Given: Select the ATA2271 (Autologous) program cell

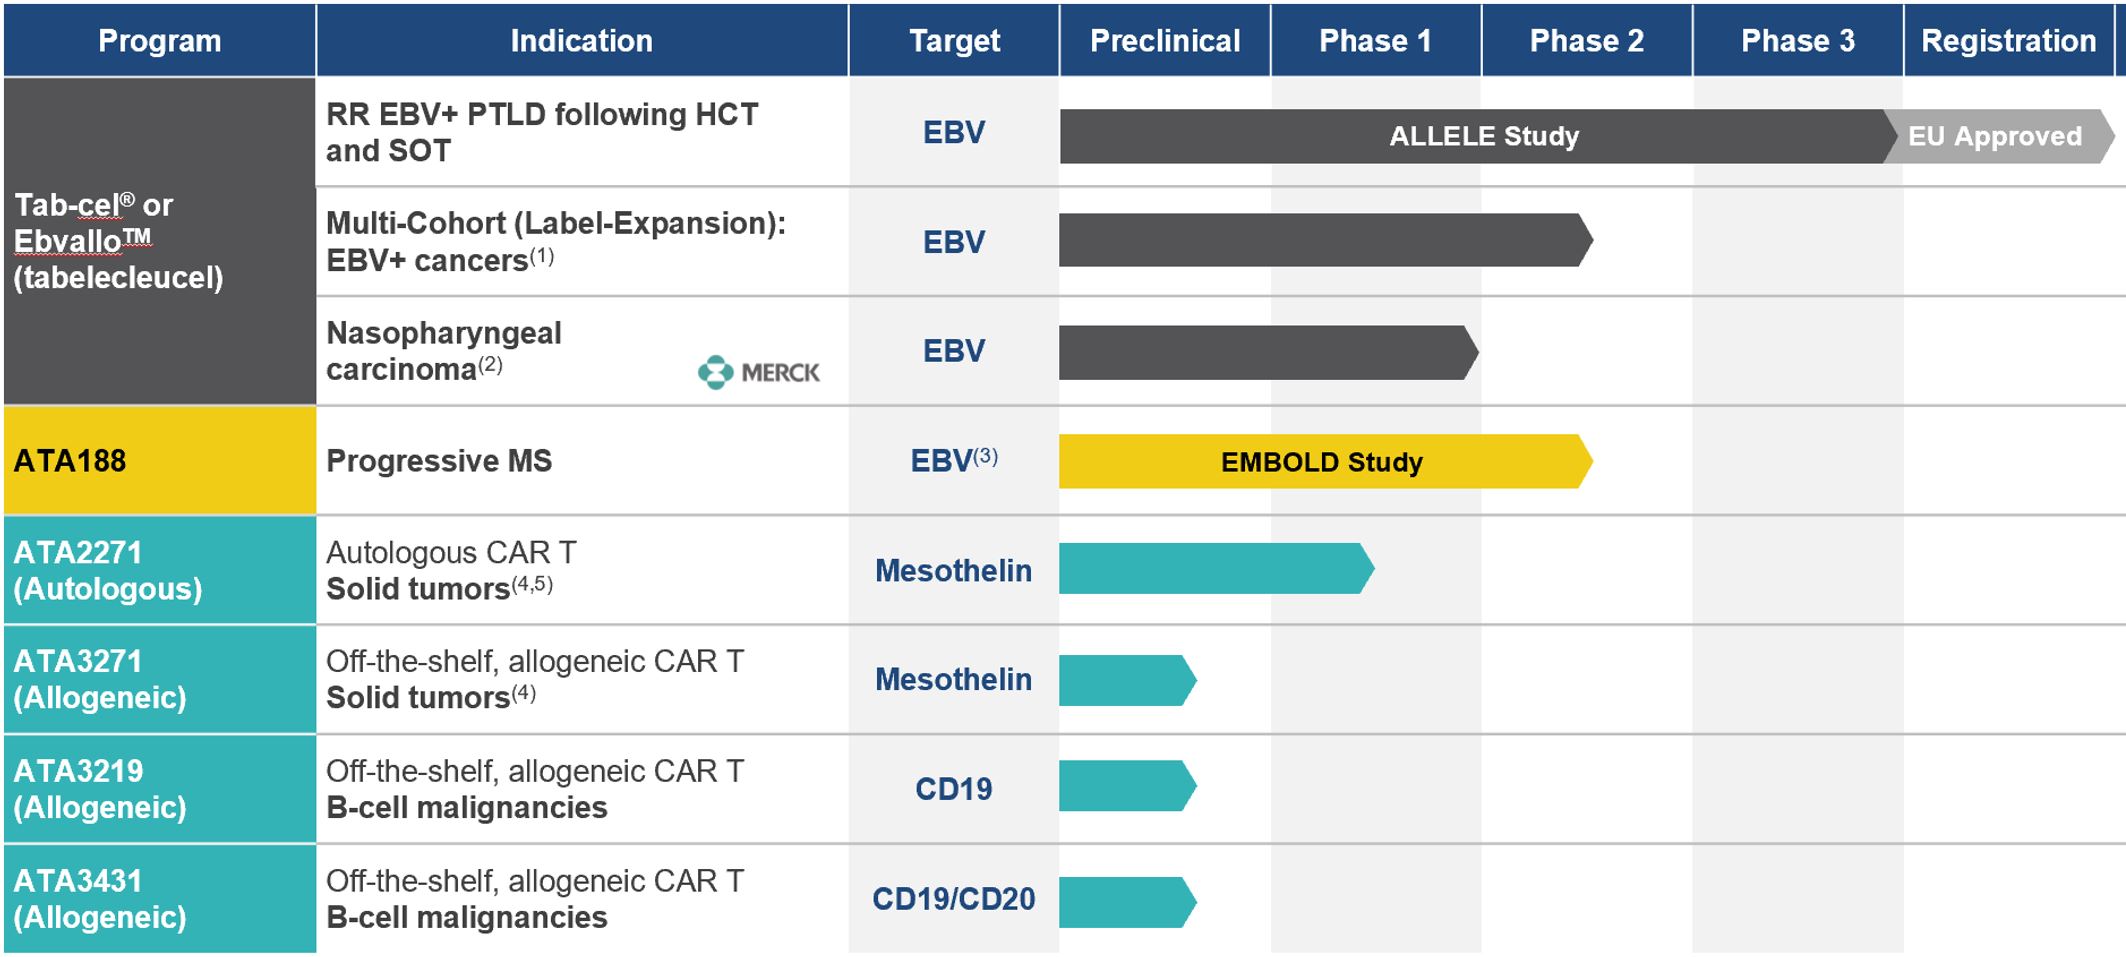Looking at the screenshot, I should [x=160, y=570].
